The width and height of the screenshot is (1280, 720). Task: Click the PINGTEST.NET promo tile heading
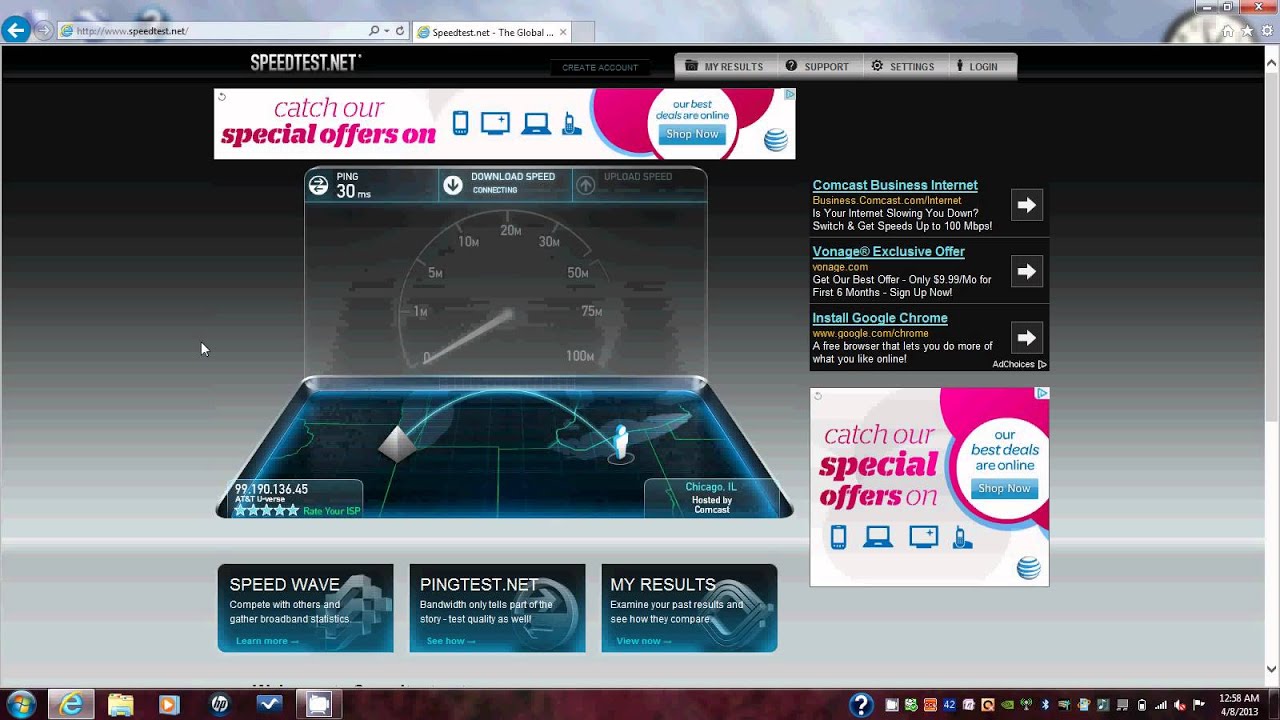pos(479,585)
